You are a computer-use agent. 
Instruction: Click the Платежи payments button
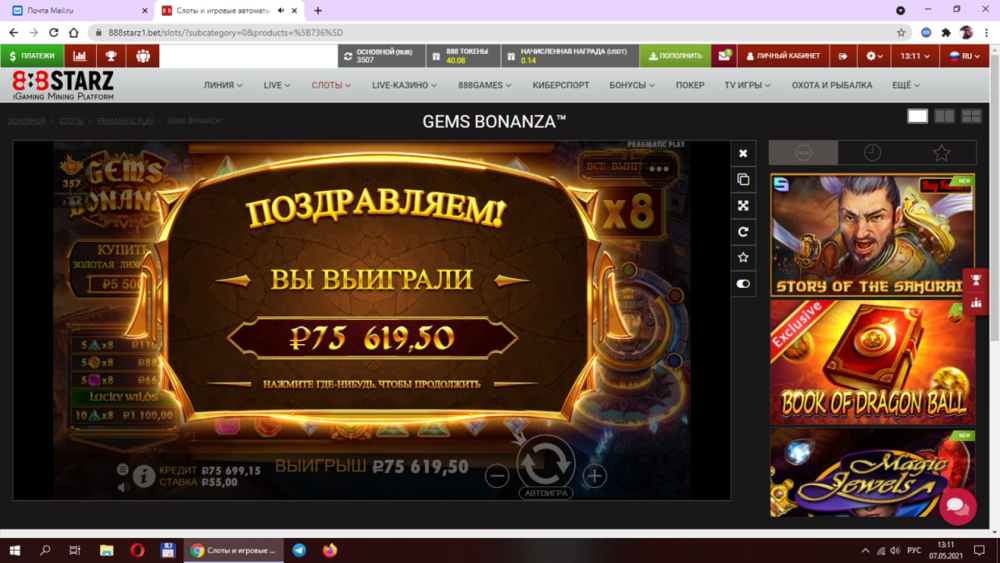point(33,56)
